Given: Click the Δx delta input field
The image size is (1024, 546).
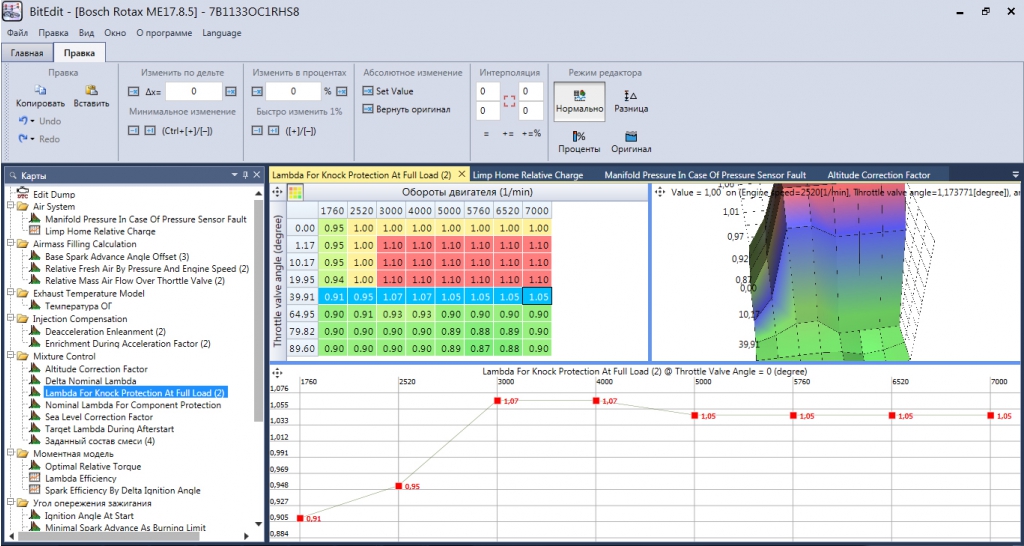Looking at the screenshot, I should tap(193, 92).
